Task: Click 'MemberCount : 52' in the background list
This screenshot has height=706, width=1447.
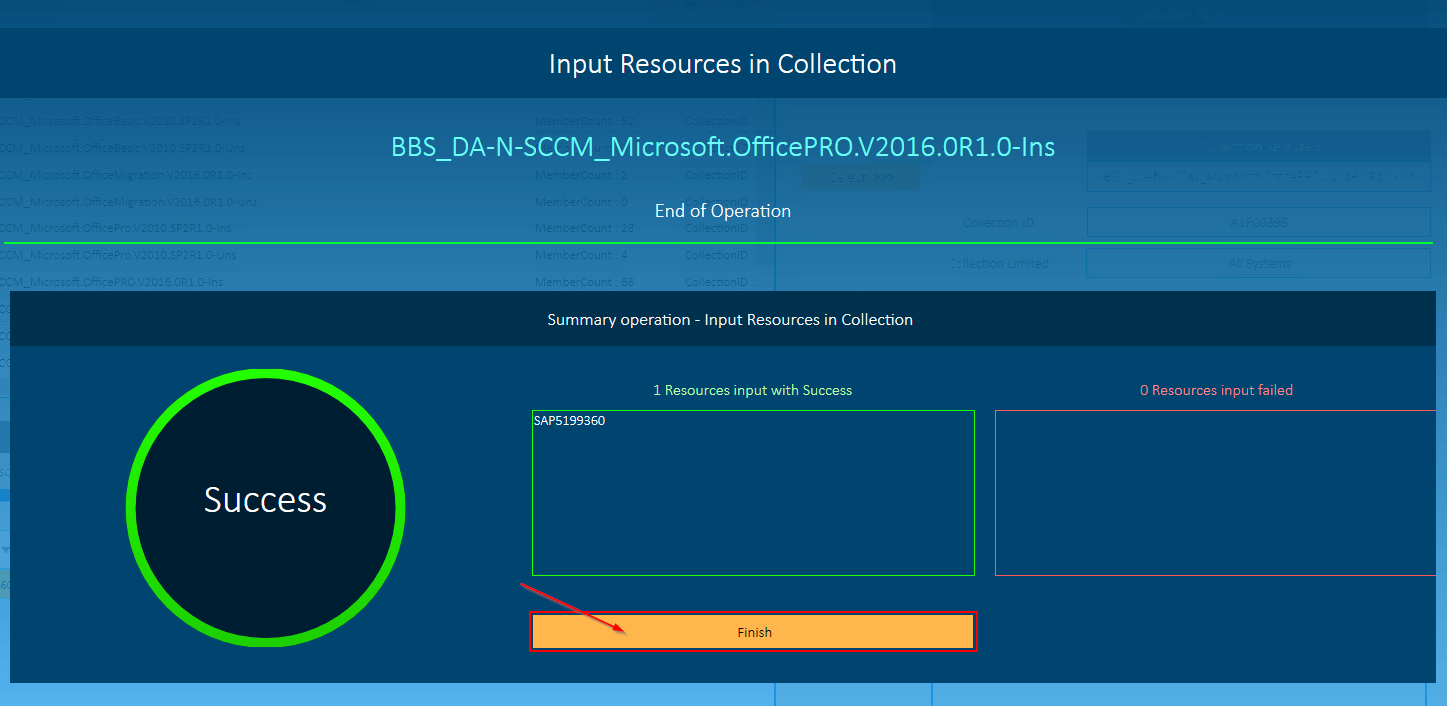Action: click(x=584, y=121)
